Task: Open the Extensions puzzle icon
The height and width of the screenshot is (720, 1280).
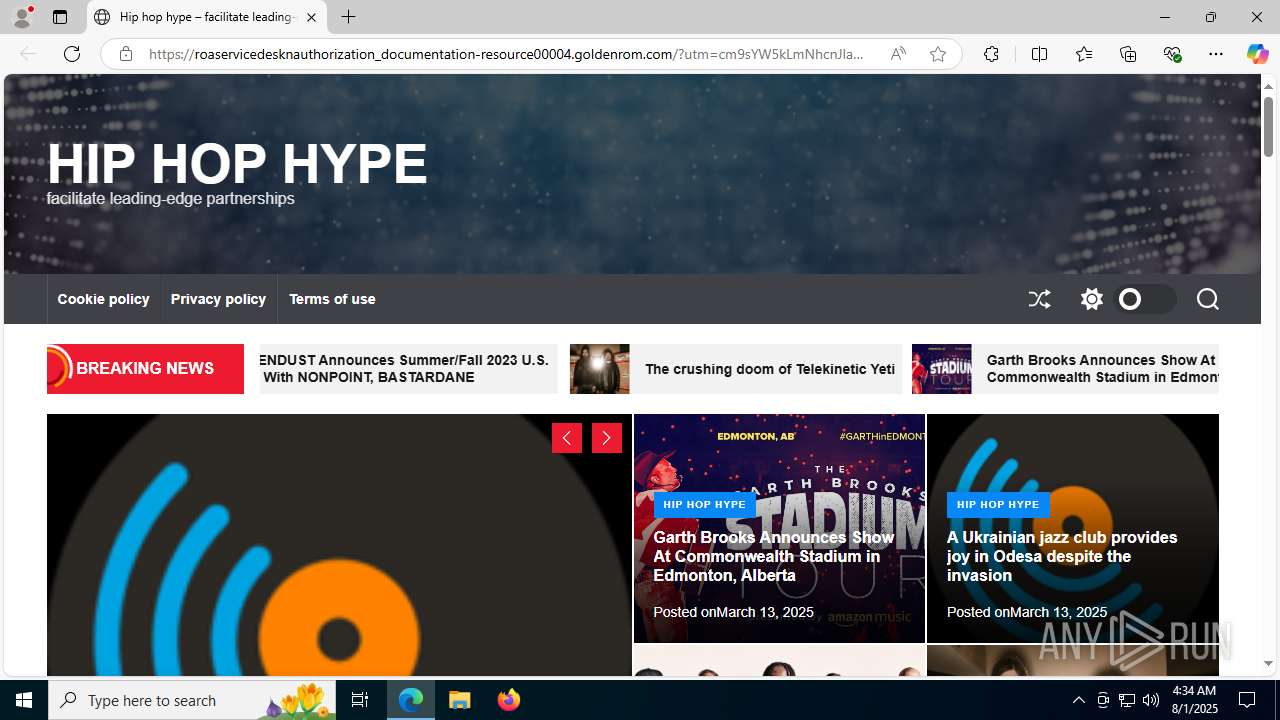Action: pyautogui.click(x=991, y=54)
